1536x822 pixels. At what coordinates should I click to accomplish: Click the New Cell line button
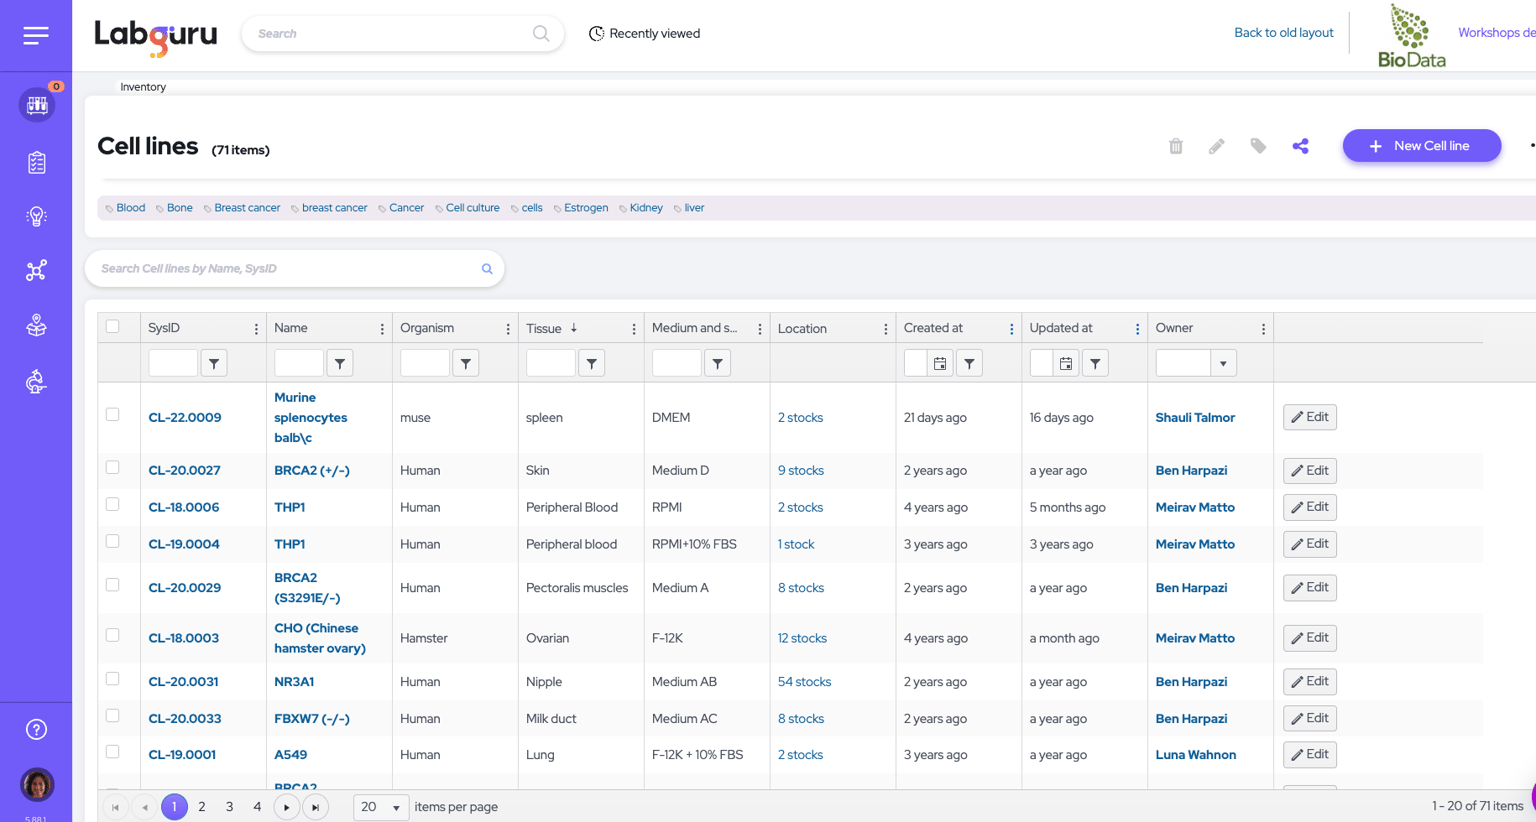click(x=1421, y=146)
